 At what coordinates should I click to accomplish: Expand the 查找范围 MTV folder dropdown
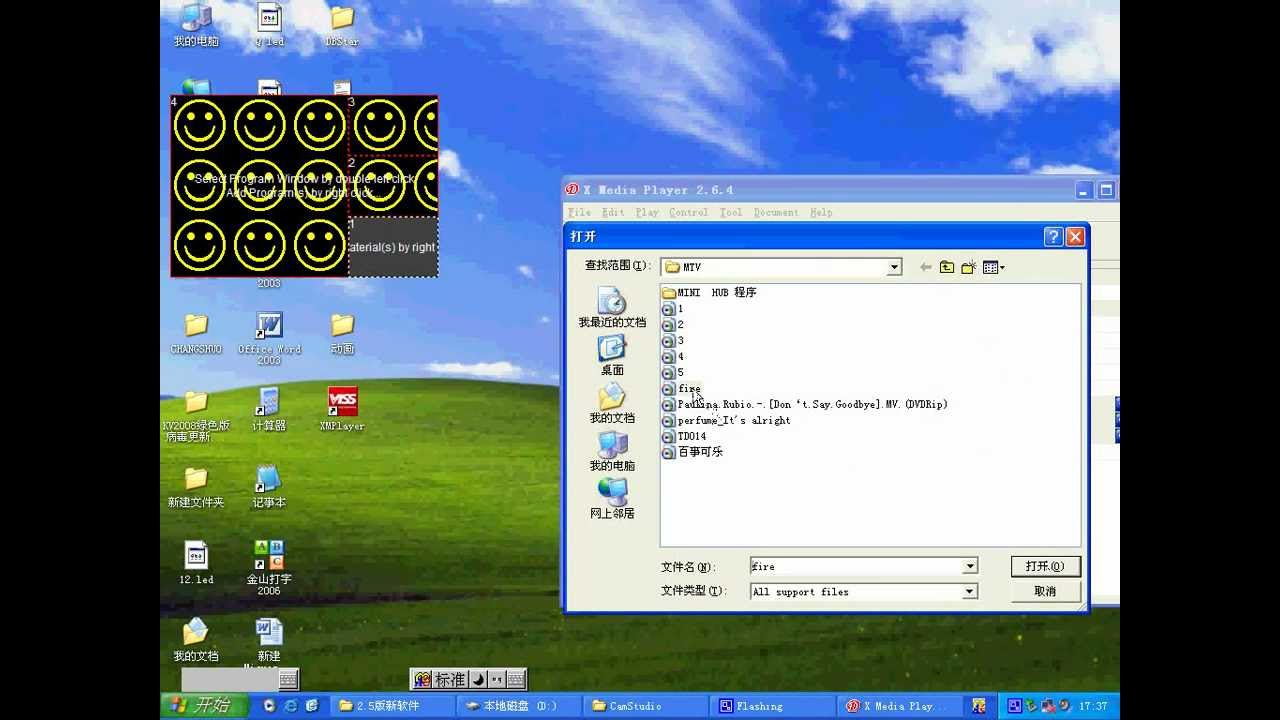(895, 267)
